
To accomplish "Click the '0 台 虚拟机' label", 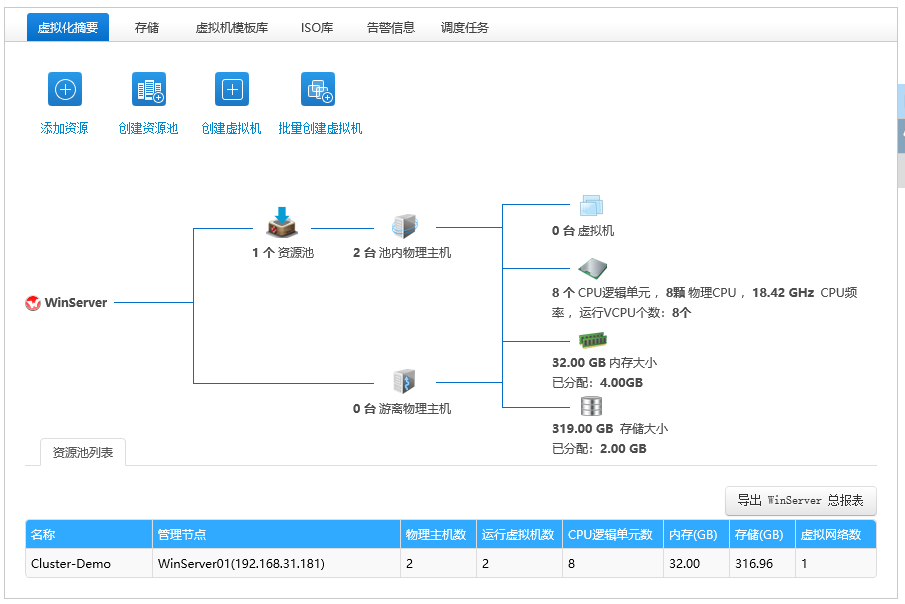I will [583, 231].
